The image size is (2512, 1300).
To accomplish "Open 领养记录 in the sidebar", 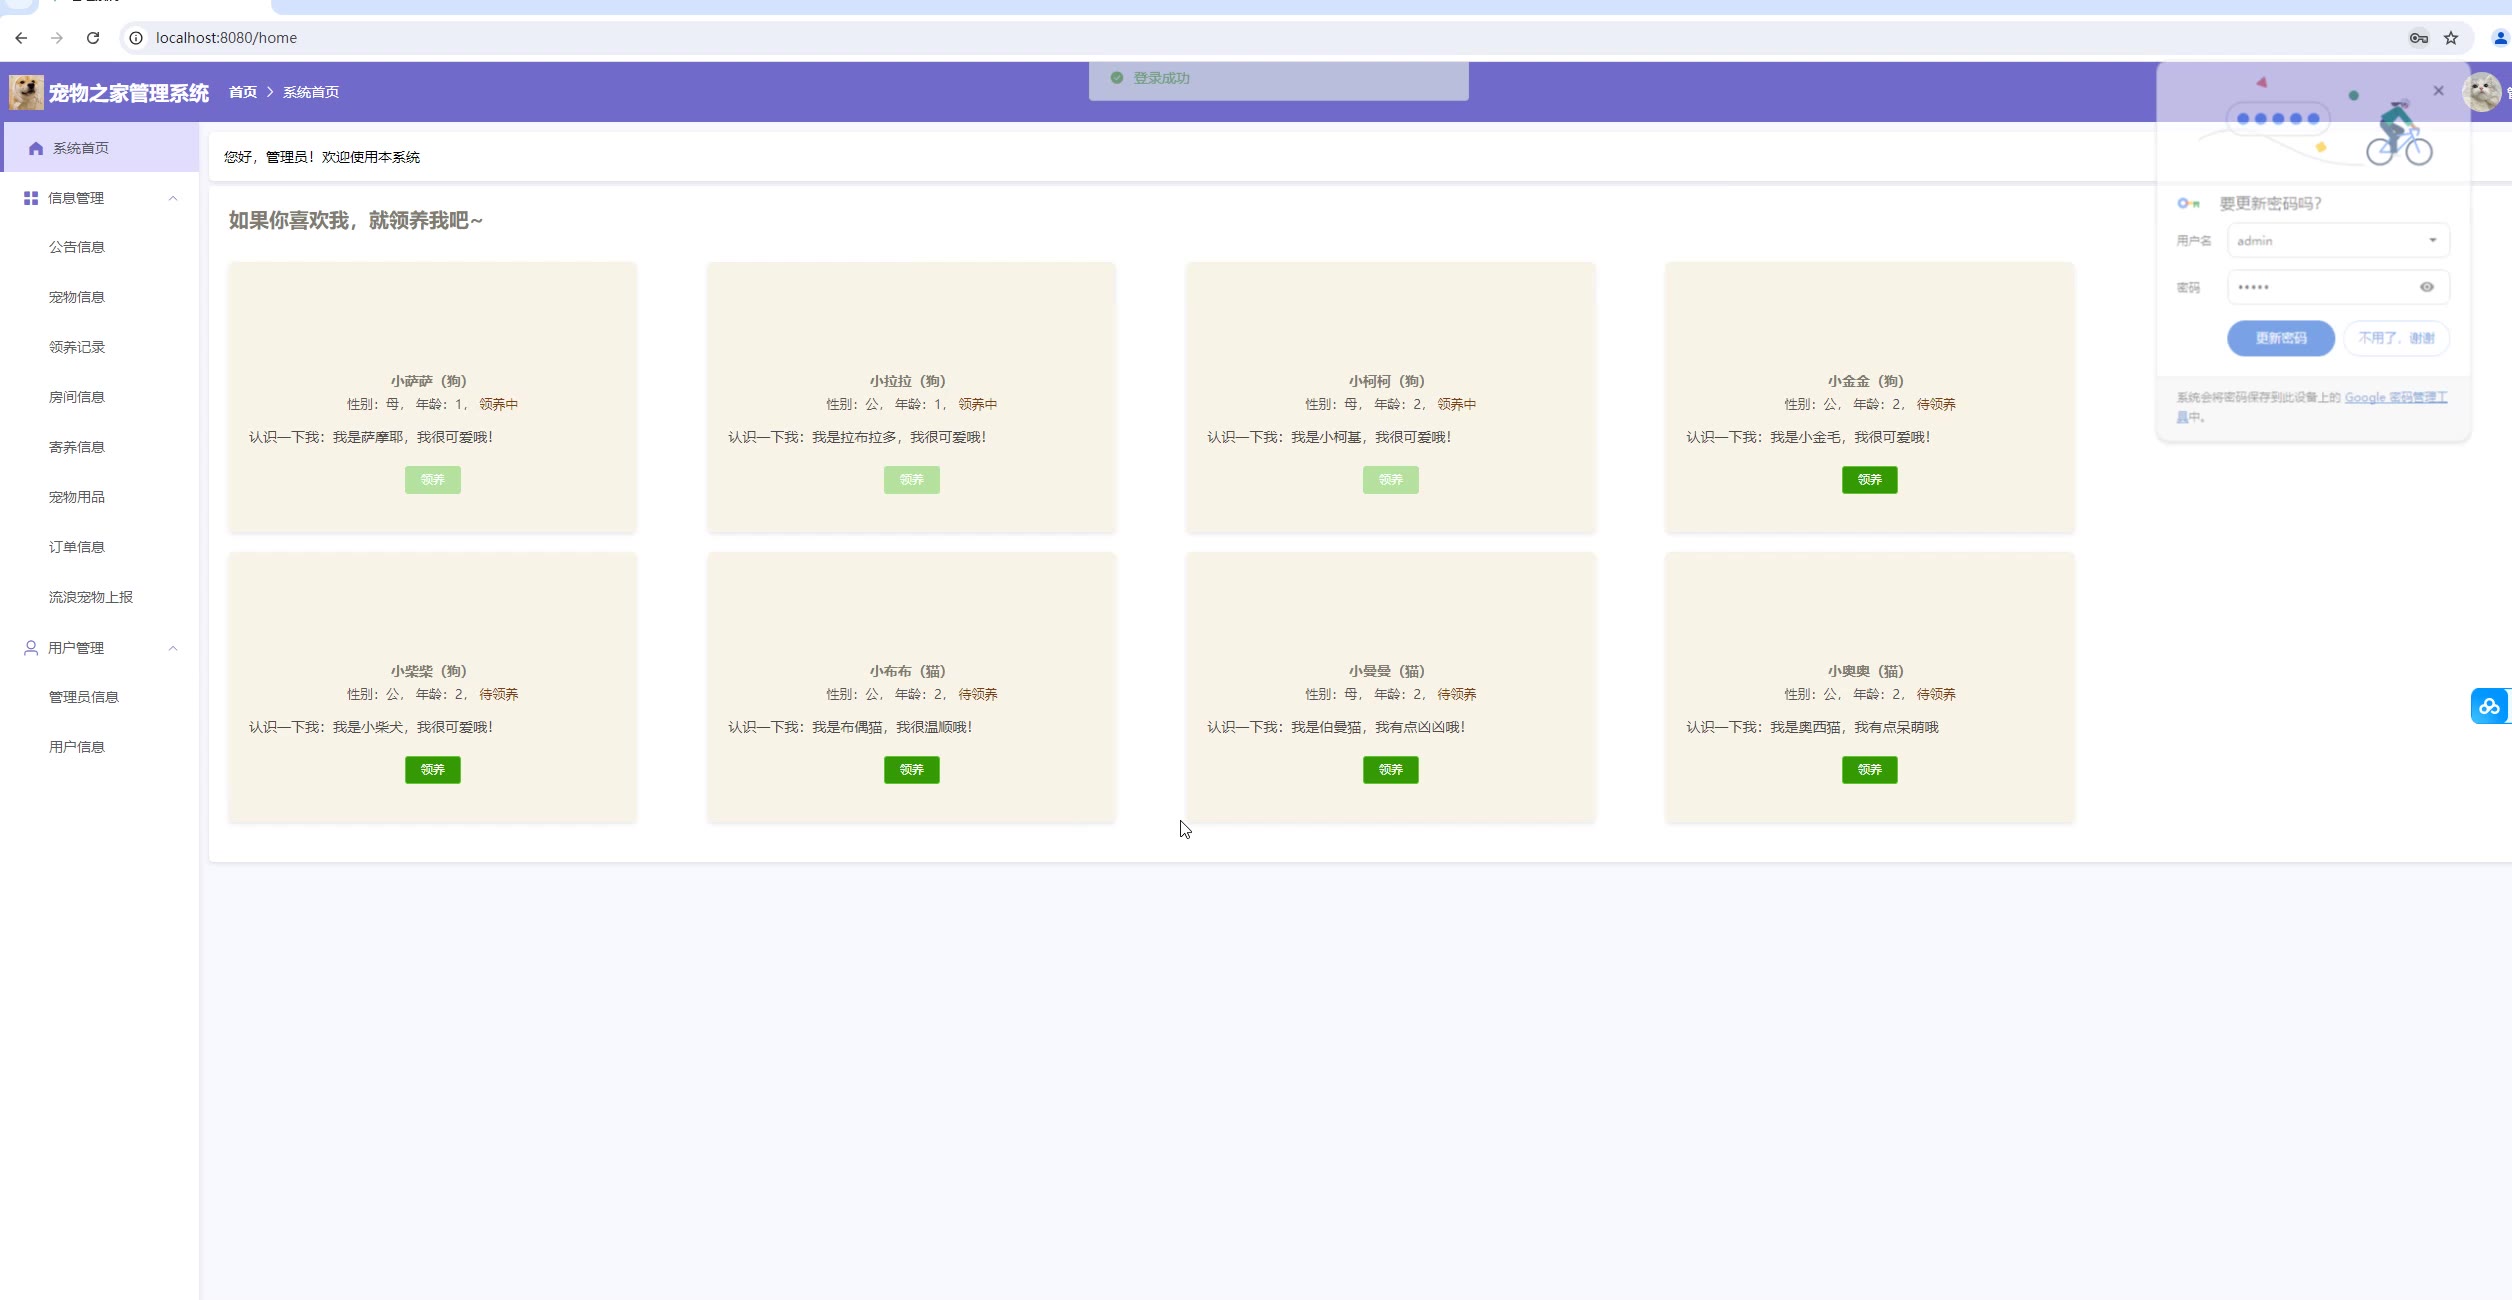I will pyautogui.click(x=77, y=347).
